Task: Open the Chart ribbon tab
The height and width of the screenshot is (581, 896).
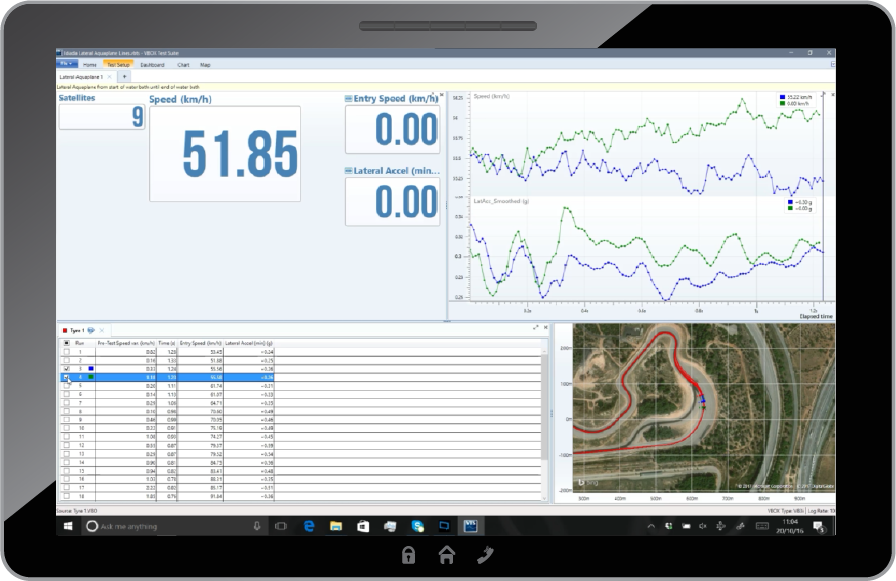Action: coord(183,64)
